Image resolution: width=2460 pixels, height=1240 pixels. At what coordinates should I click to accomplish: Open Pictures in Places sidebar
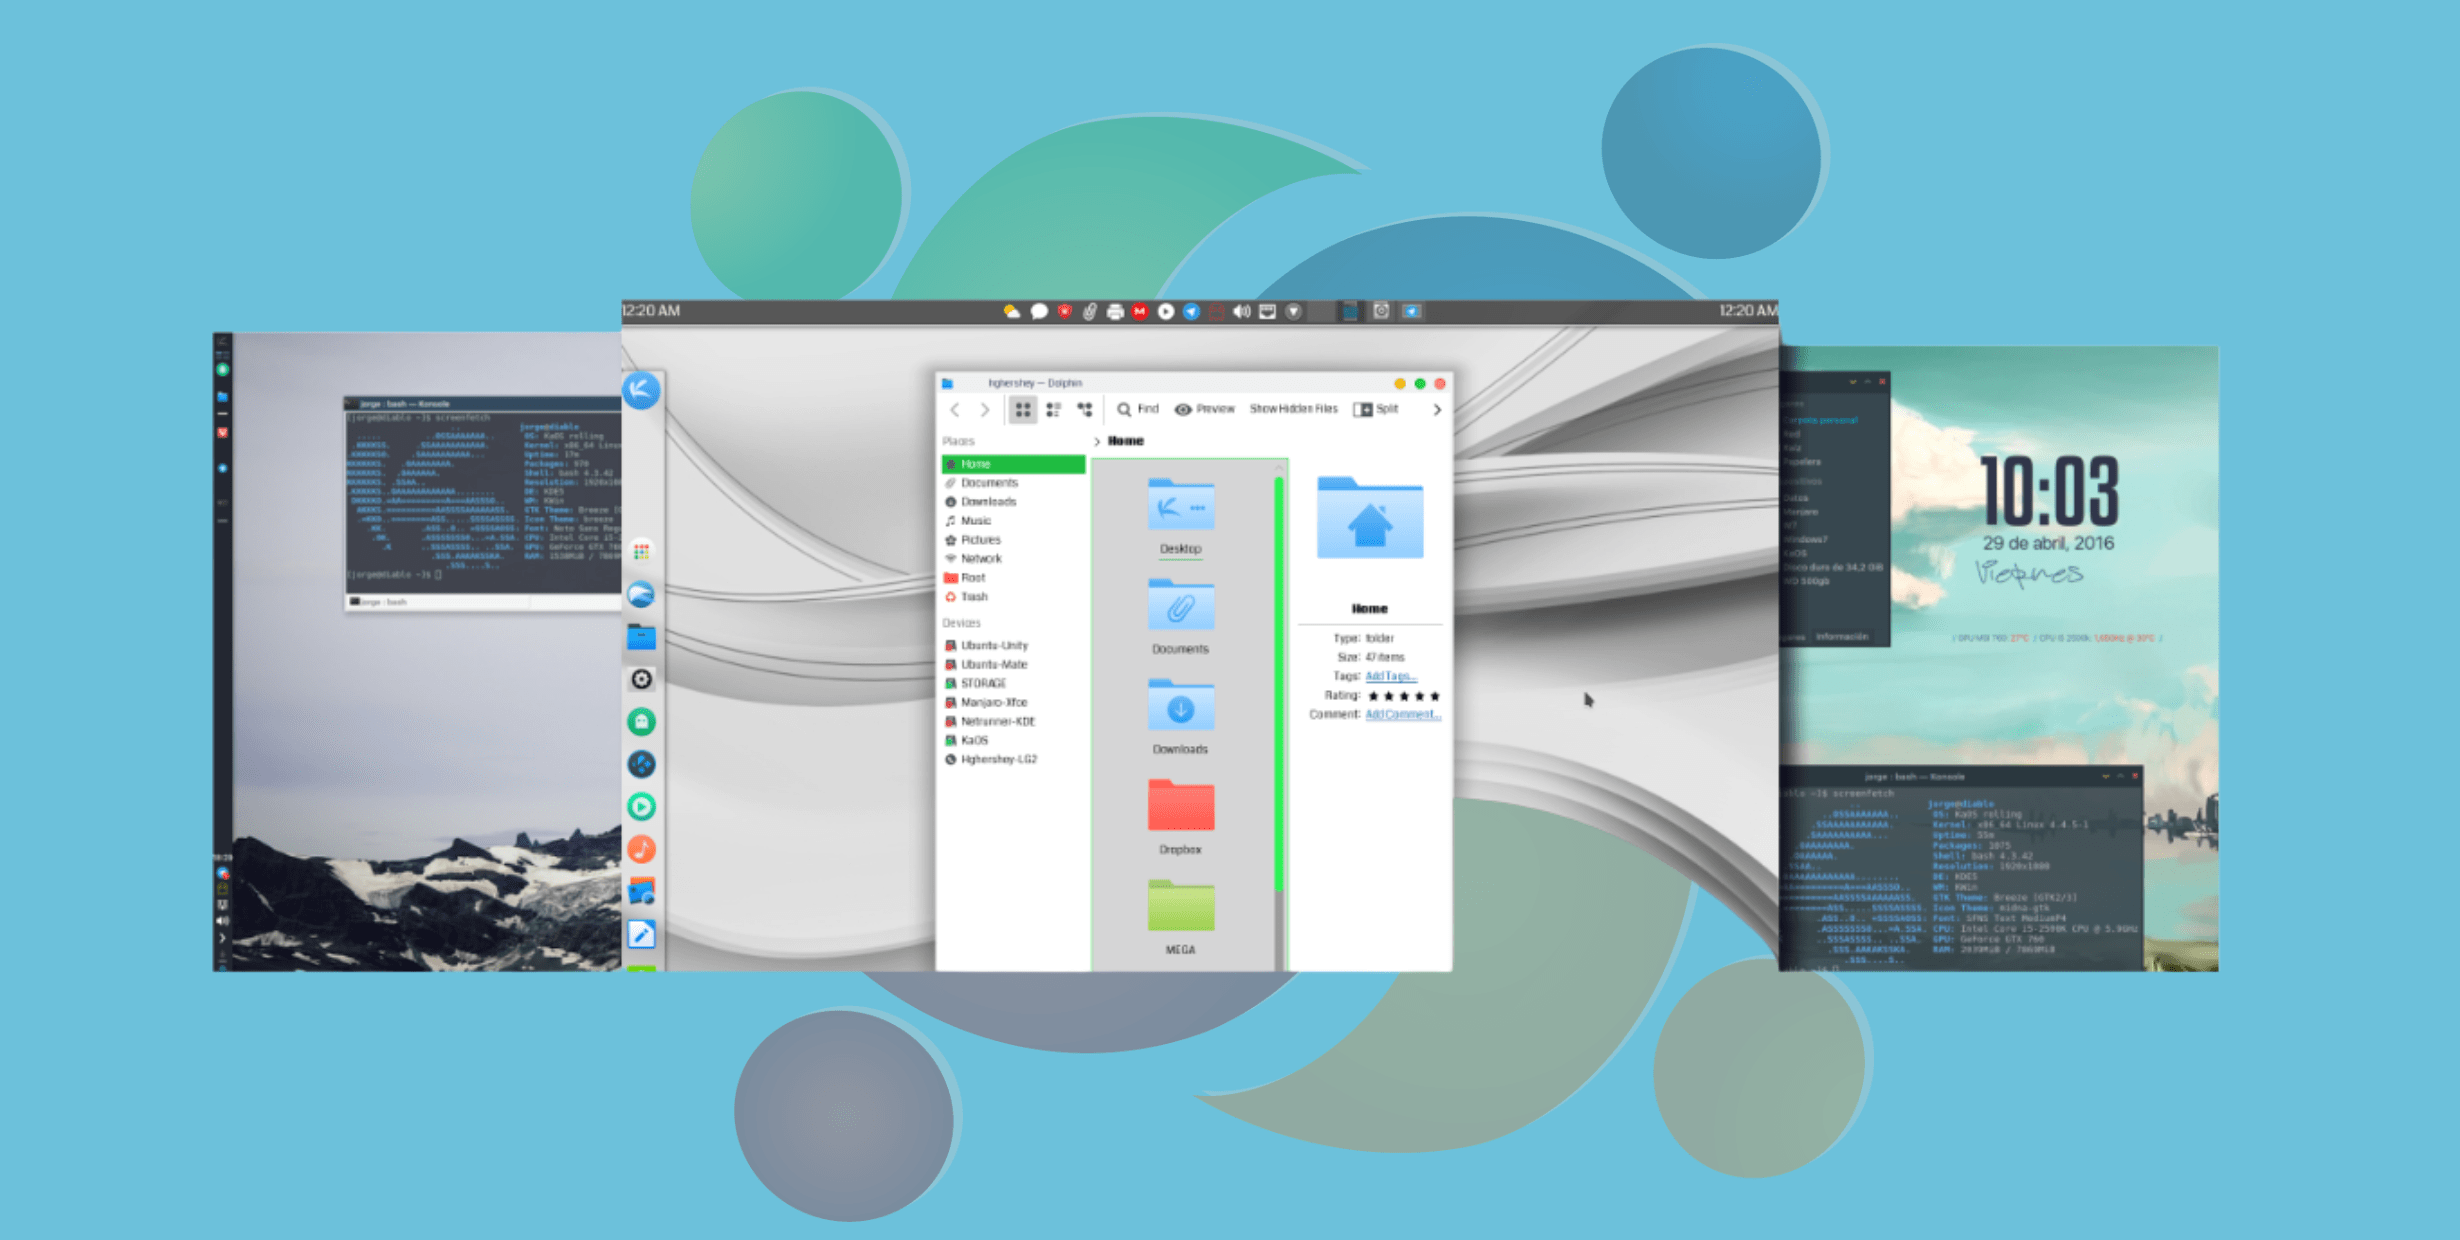click(x=1013, y=540)
